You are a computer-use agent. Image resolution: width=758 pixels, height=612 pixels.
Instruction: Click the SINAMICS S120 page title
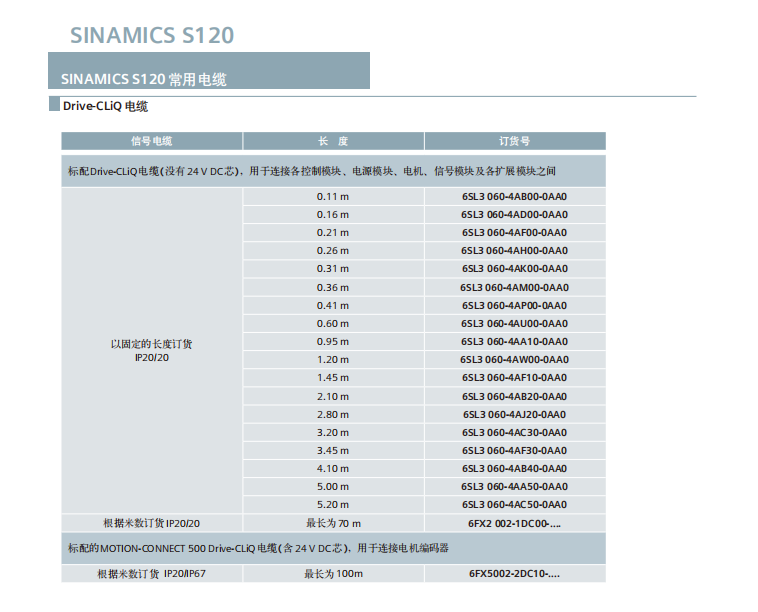point(152,35)
